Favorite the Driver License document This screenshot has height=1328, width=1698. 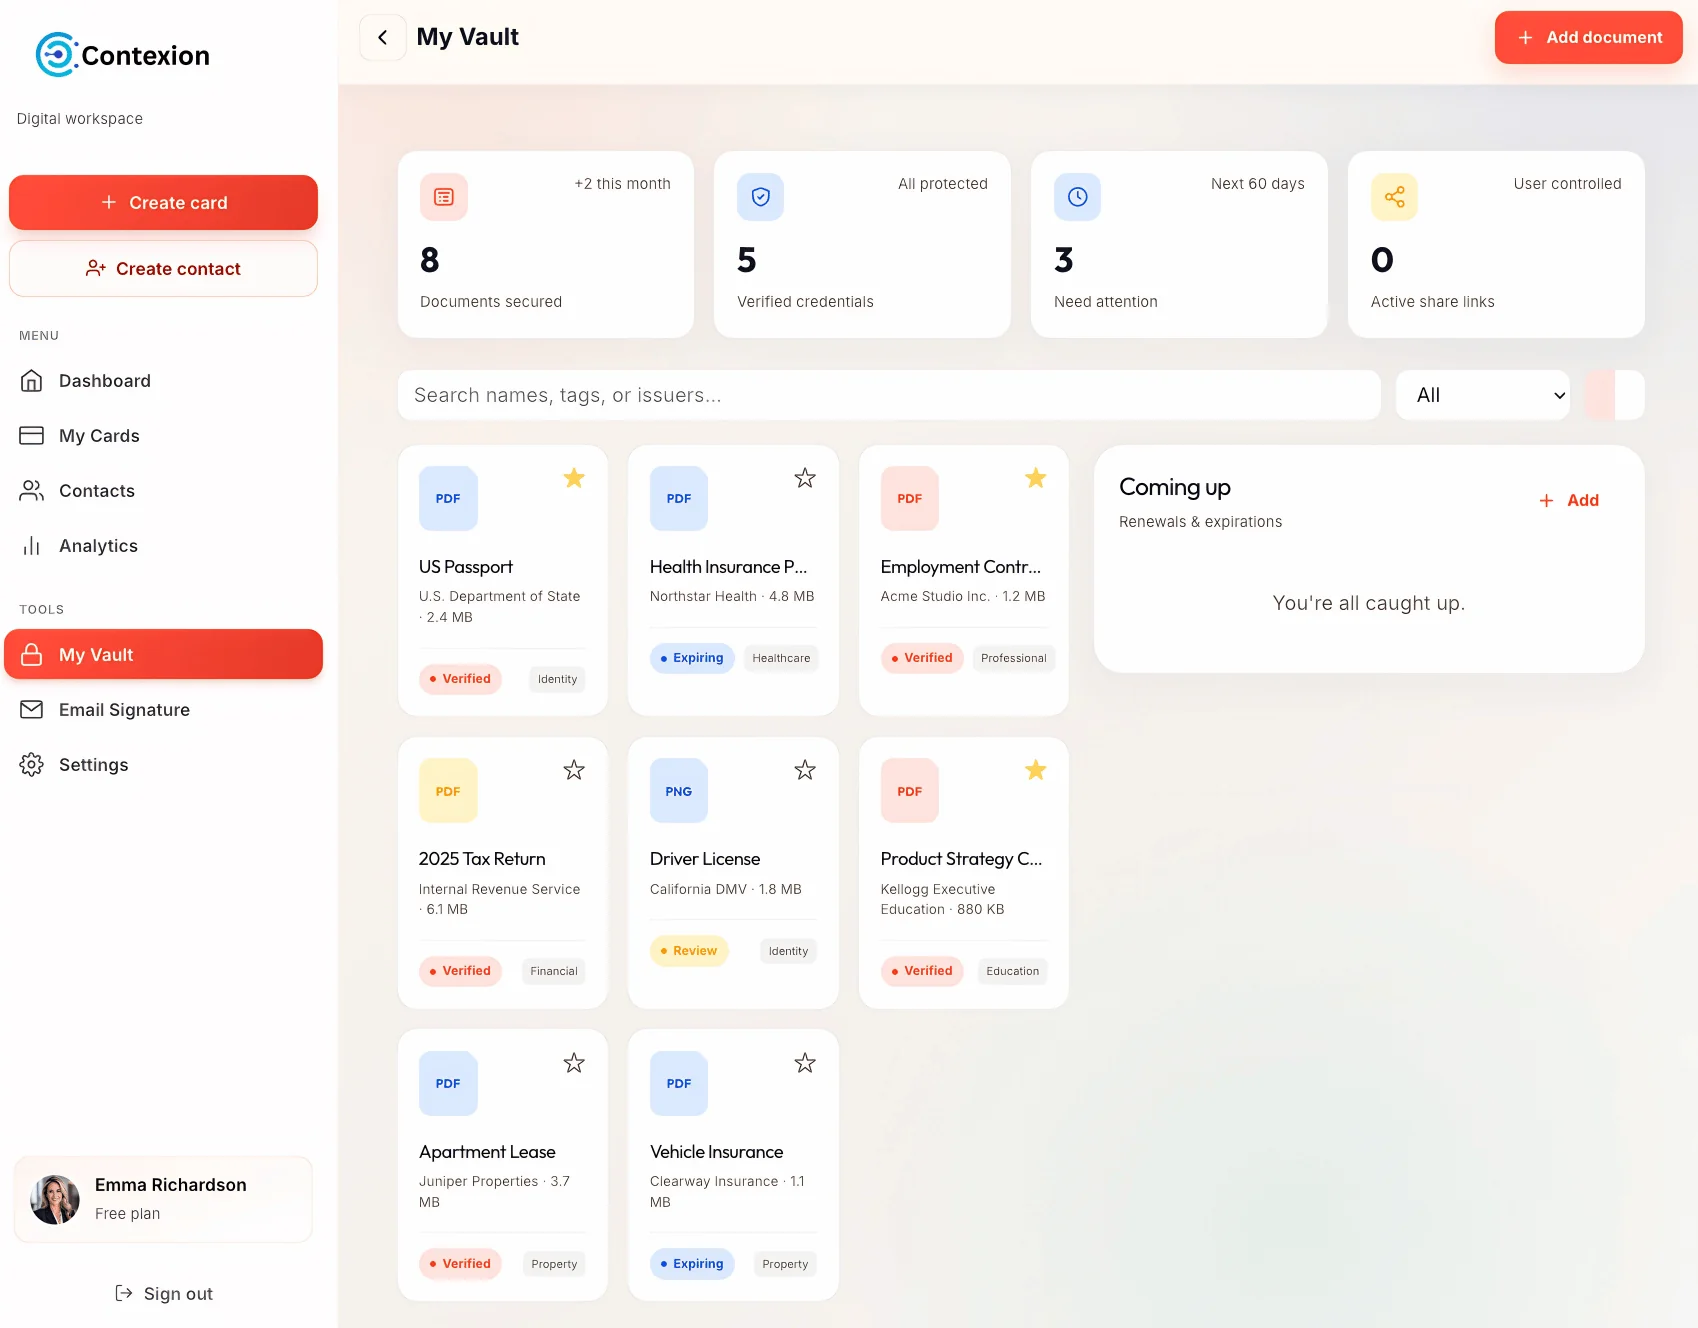click(805, 770)
